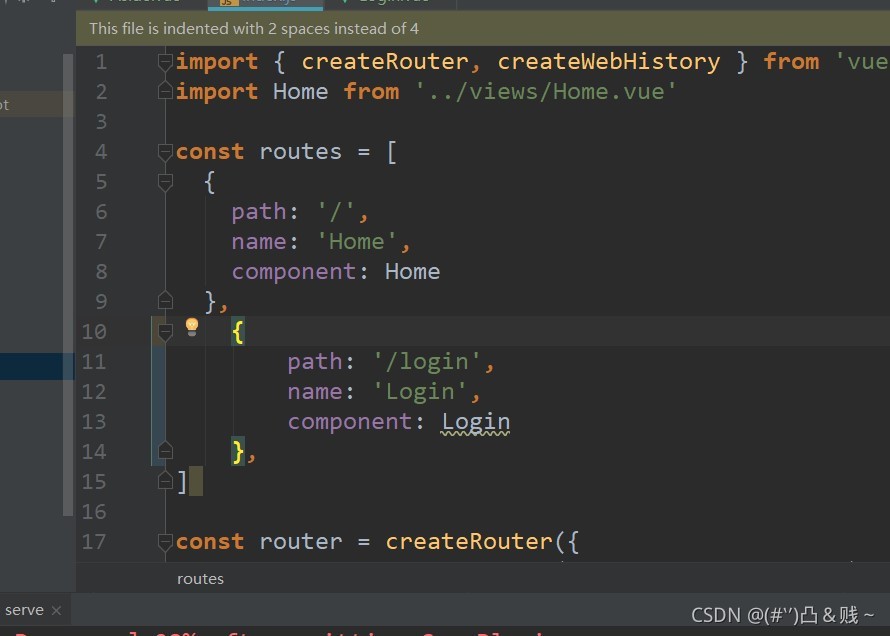Click the createRouter call on line 17
Image resolution: width=890 pixels, height=636 pixels.
(x=469, y=542)
